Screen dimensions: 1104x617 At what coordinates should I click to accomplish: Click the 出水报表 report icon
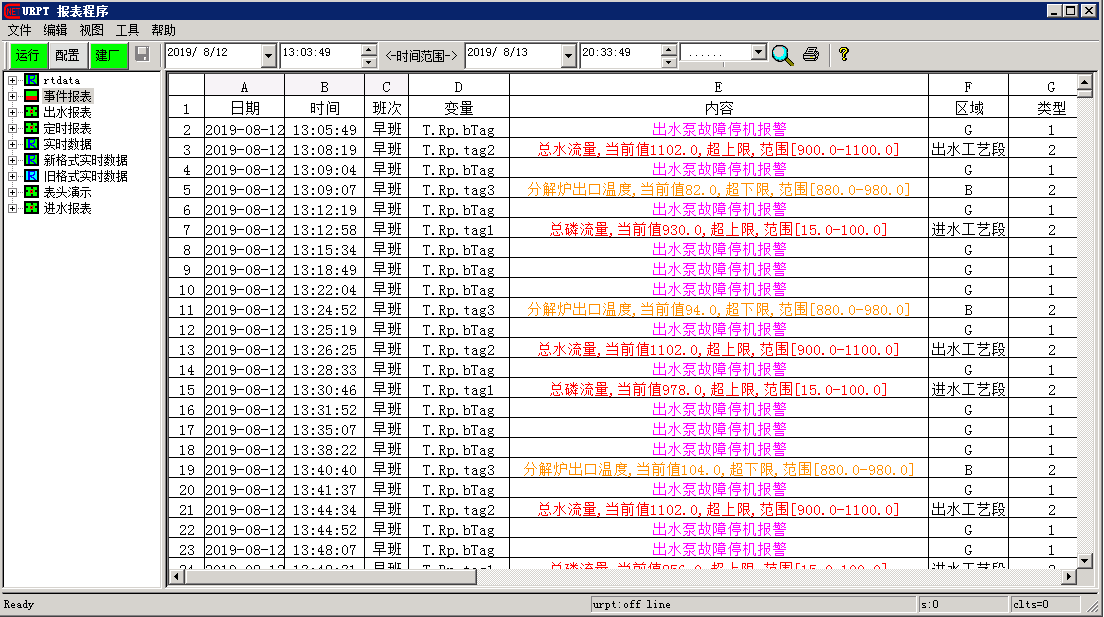coord(32,112)
